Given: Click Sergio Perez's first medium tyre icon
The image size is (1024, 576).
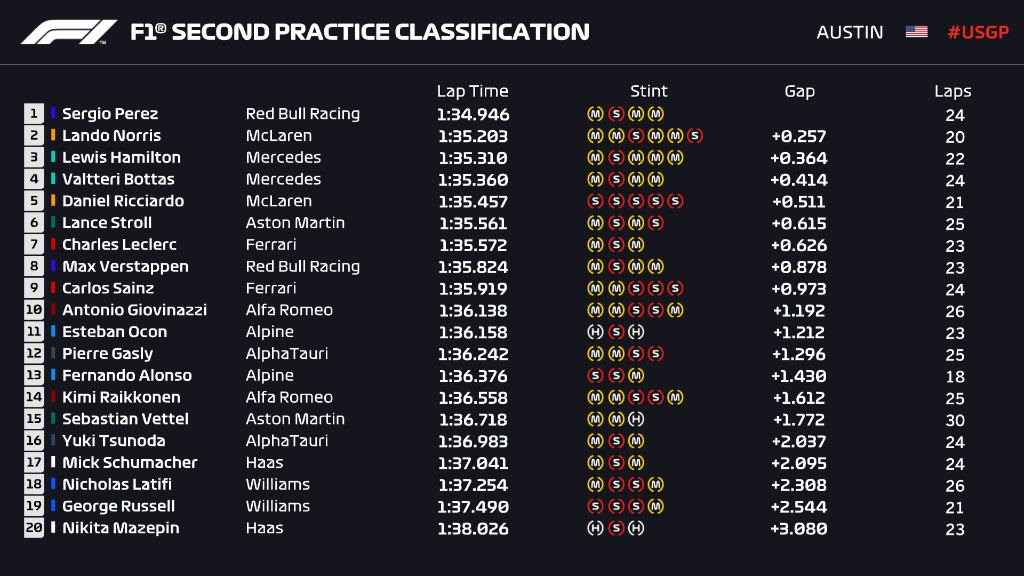Looking at the screenshot, I should [594, 114].
